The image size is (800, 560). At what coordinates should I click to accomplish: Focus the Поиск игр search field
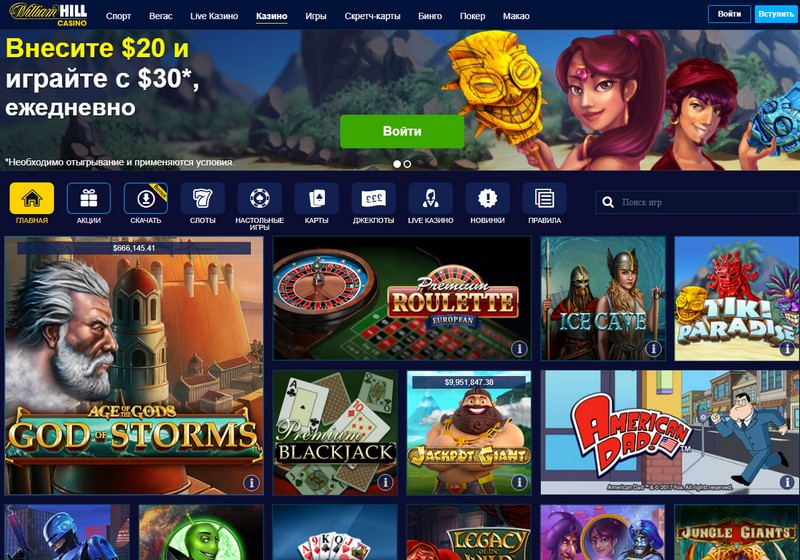[x=697, y=202]
